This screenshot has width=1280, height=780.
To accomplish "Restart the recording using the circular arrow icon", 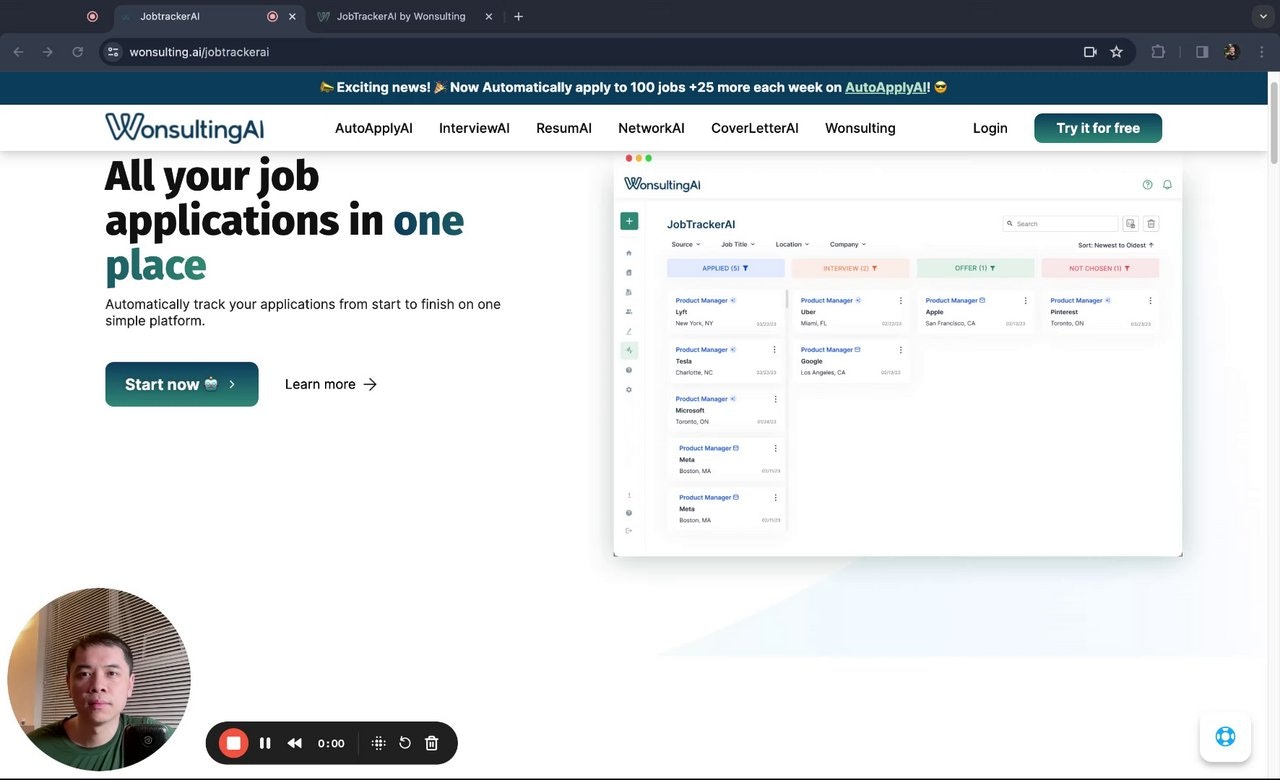I will tap(404, 743).
